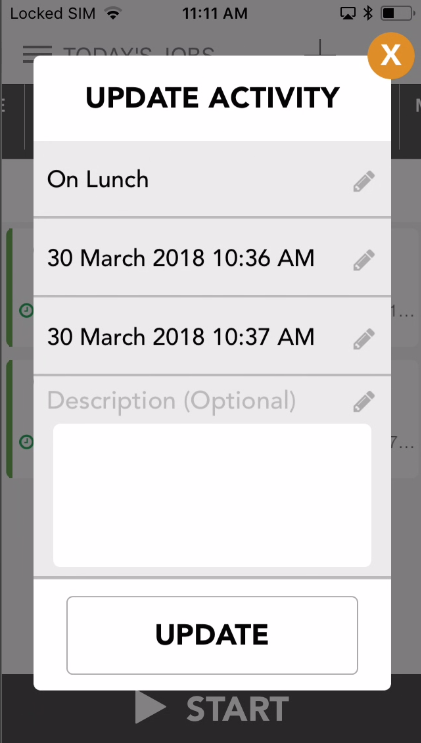
Task: Open the 30 March 2018 10:36 AM date picker
Action: tap(212, 258)
